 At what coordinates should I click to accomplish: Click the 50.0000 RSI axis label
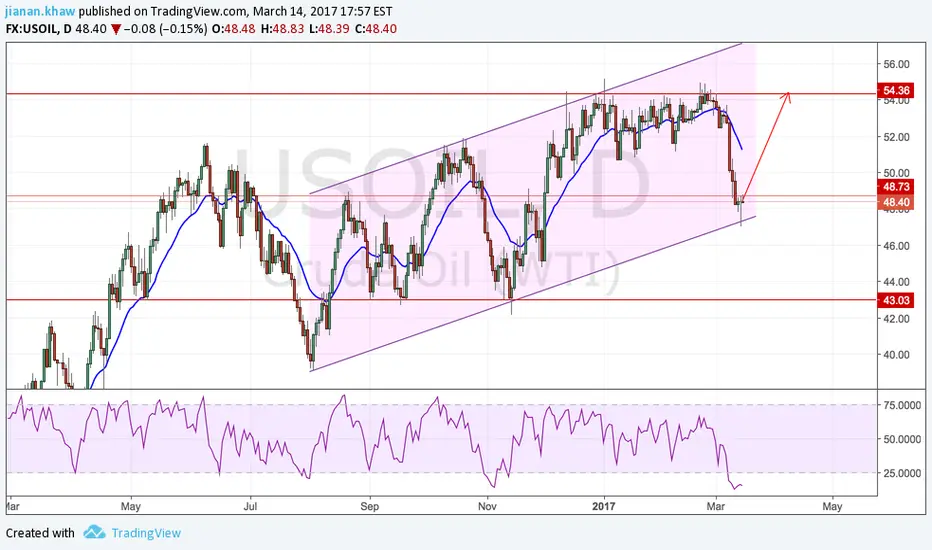902,439
